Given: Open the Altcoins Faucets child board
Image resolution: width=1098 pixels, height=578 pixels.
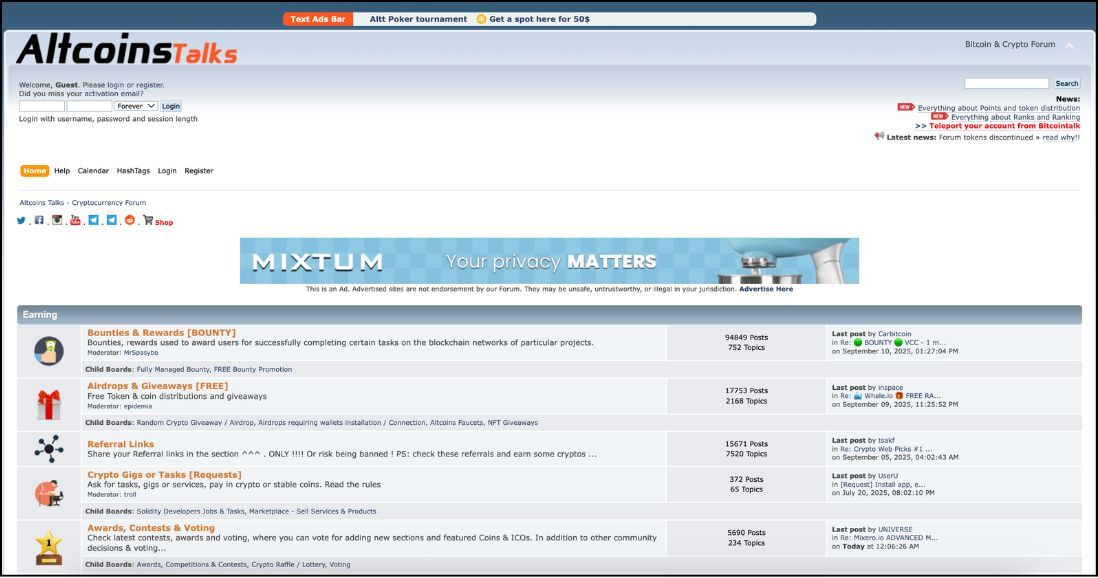Looking at the screenshot, I should [456, 422].
